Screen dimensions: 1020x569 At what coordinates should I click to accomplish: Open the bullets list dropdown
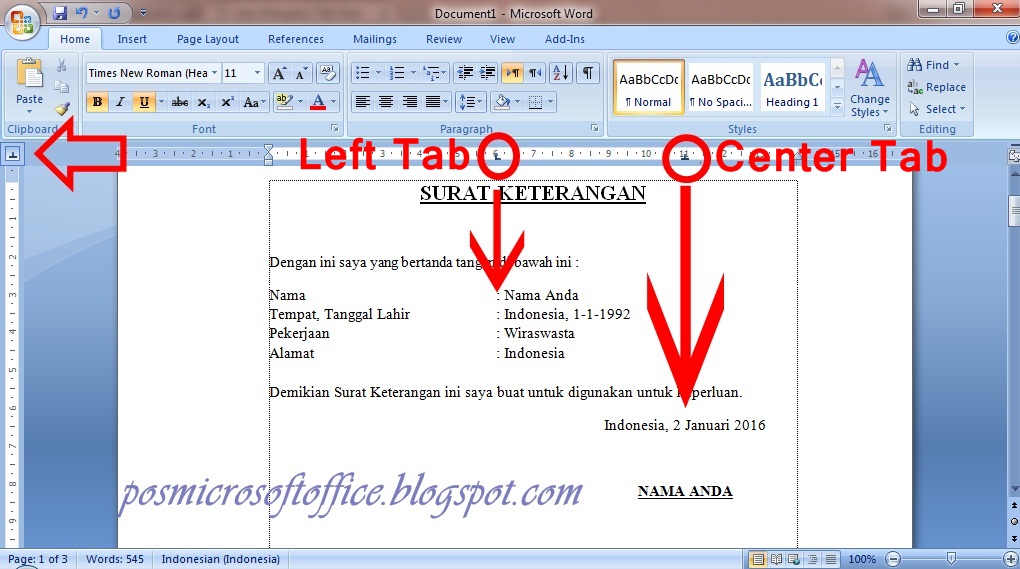[x=378, y=73]
